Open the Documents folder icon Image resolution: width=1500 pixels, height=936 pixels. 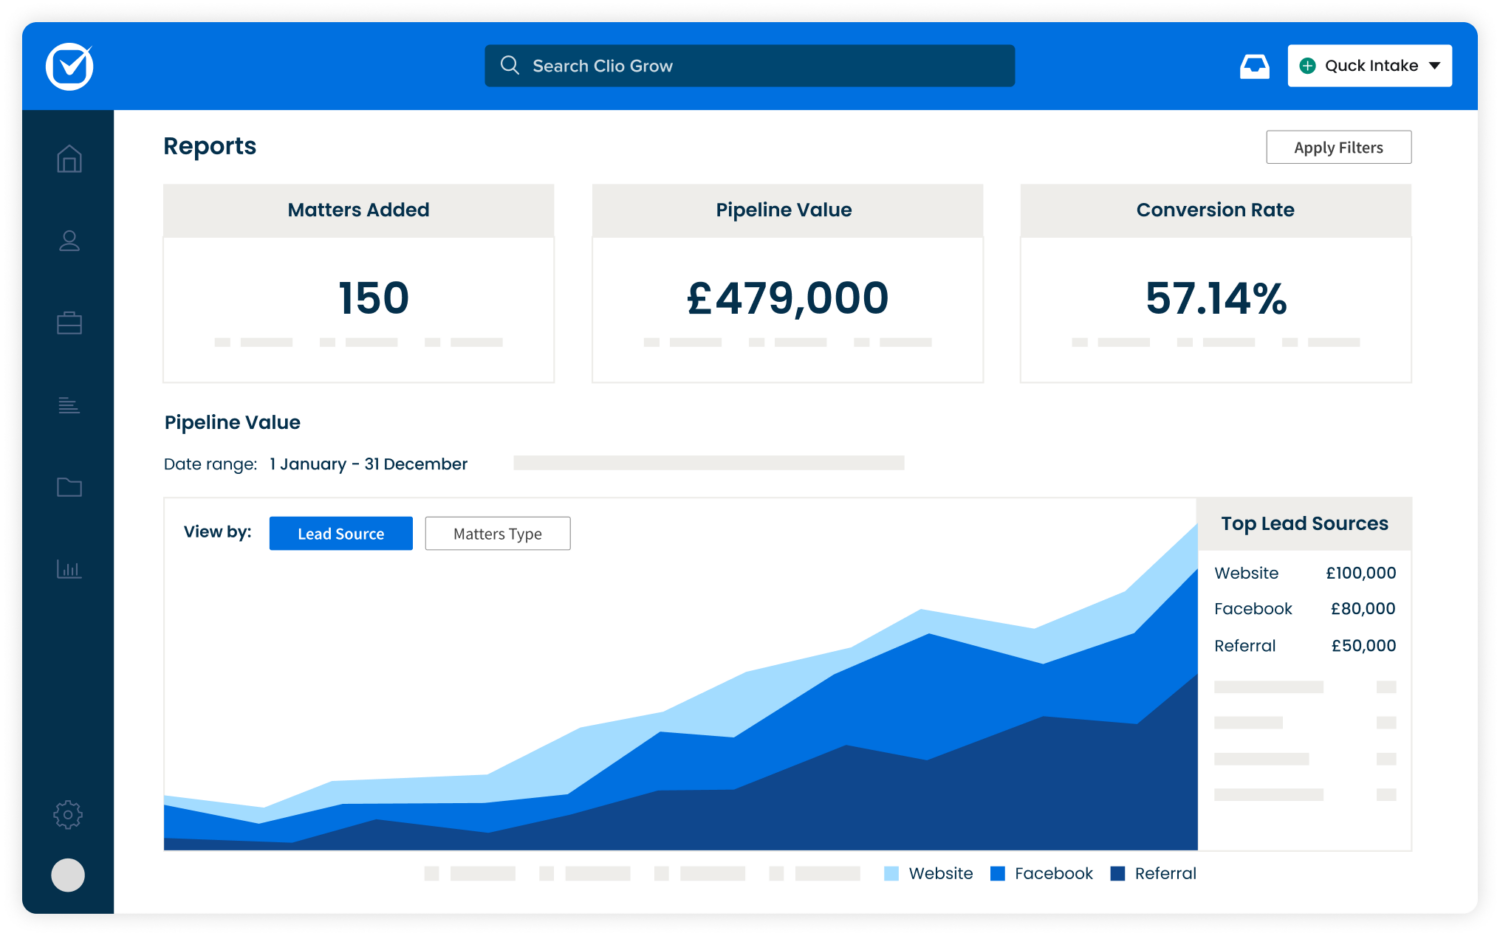click(68, 487)
